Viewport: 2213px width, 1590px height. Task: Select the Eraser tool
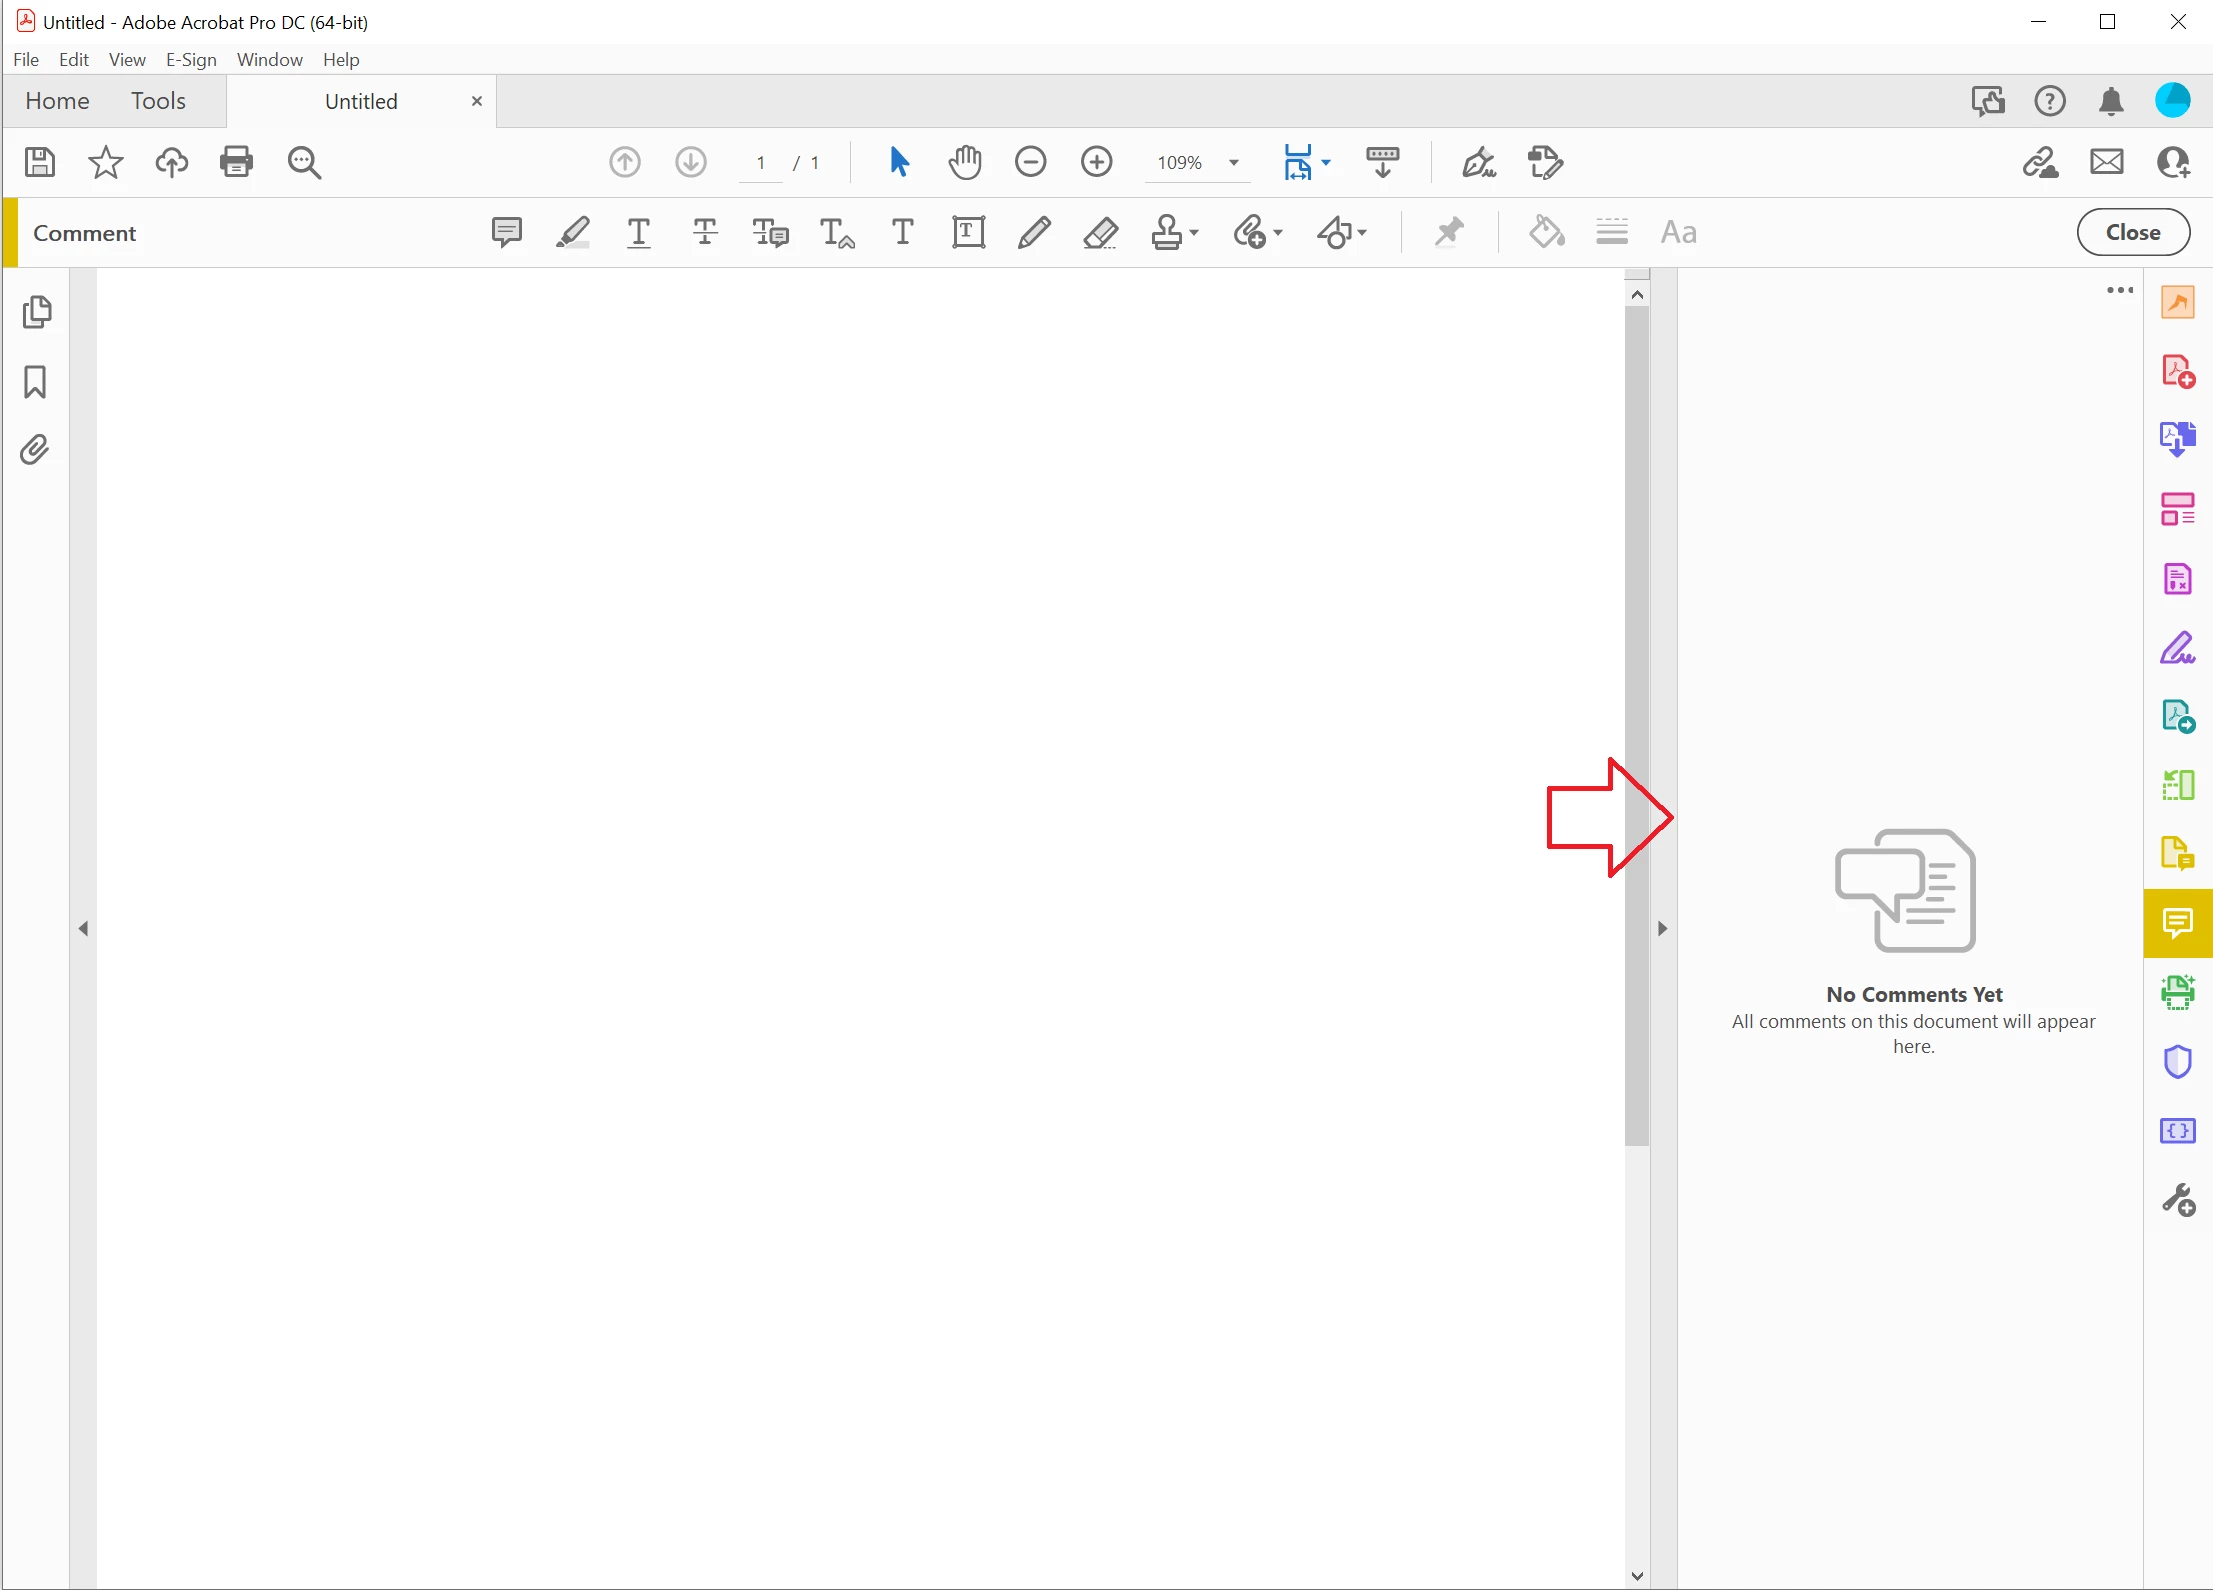coord(1100,232)
